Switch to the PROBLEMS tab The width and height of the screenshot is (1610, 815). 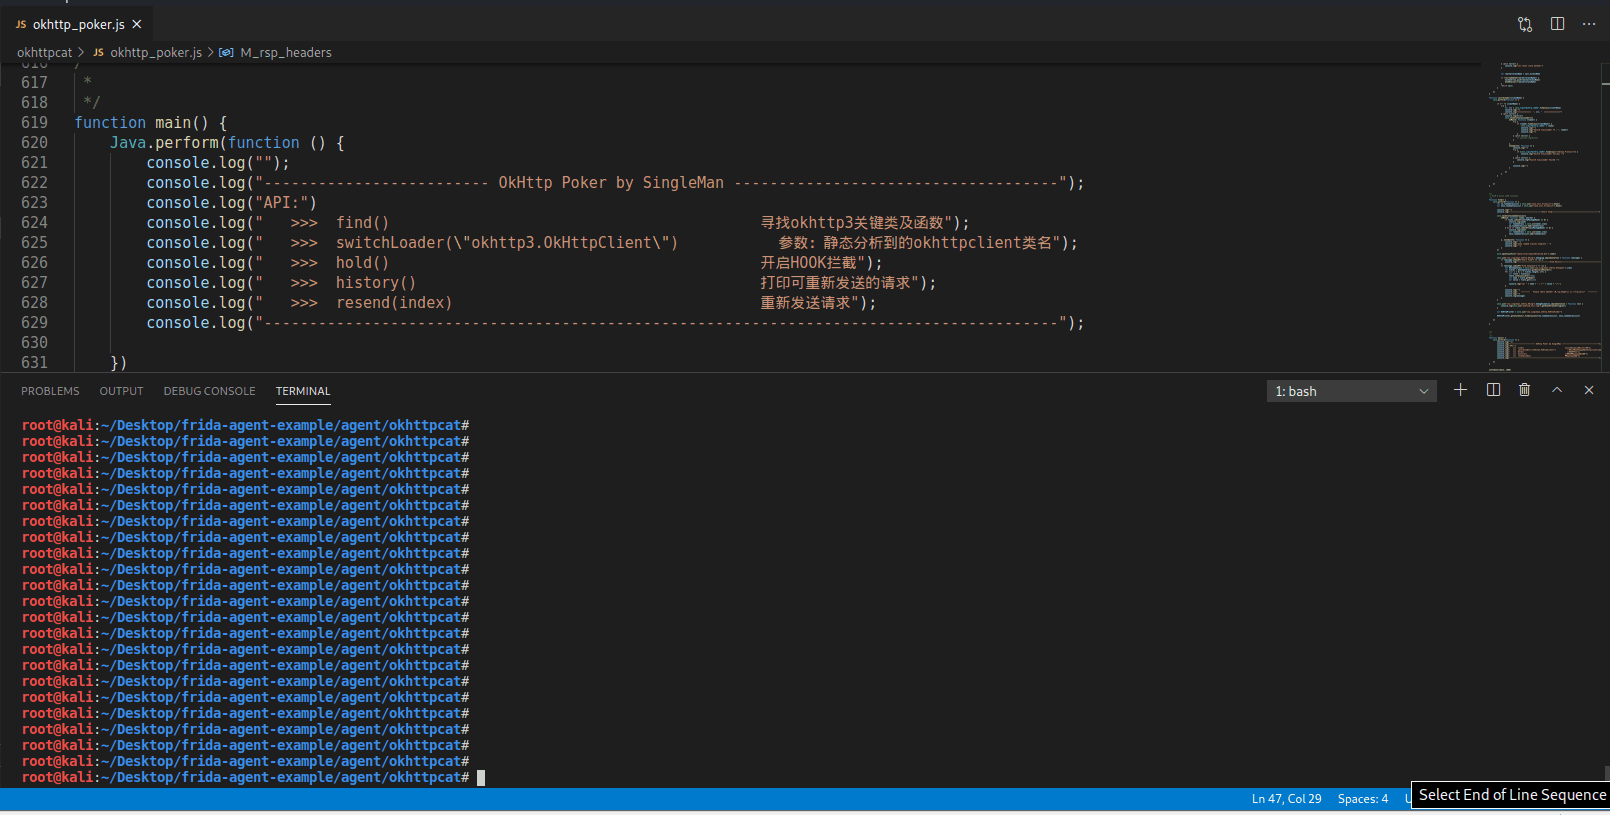coord(50,391)
